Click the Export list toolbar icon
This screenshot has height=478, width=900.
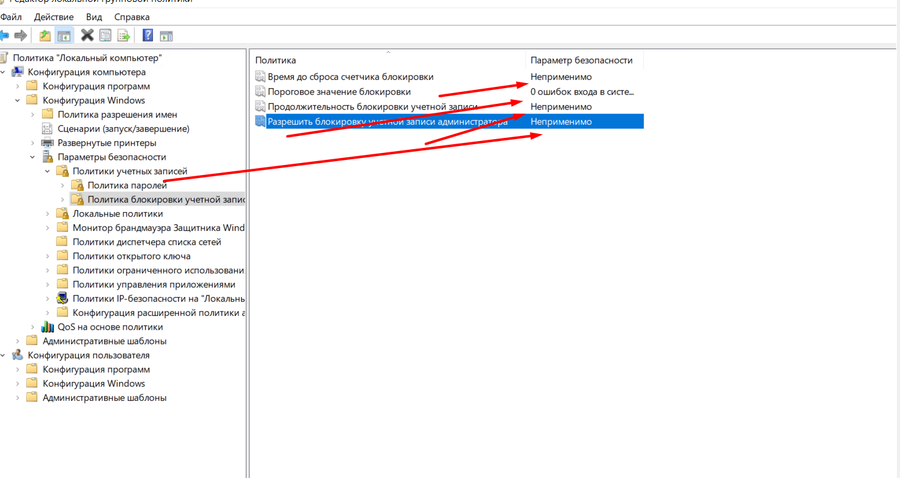[x=123, y=36]
